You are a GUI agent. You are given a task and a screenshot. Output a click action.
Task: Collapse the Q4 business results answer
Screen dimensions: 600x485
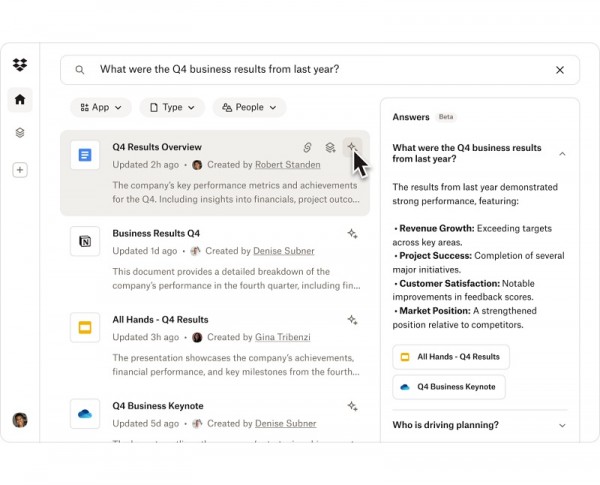[x=562, y=154]
